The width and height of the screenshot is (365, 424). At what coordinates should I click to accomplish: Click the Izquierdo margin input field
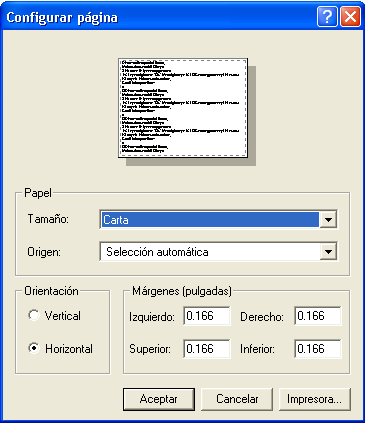coord(207,316)
